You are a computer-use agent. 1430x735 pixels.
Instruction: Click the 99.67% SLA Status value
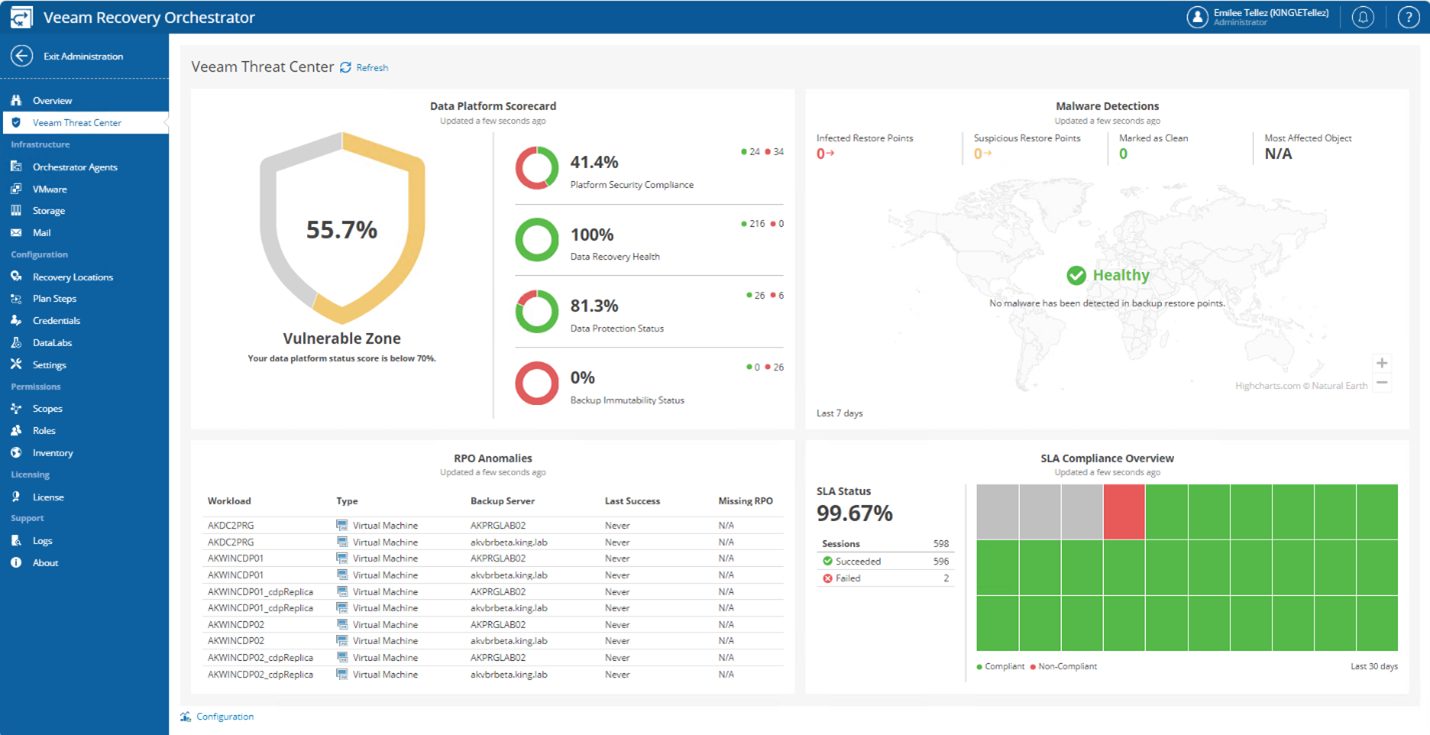pyautogui.click(x=855, y=513)
